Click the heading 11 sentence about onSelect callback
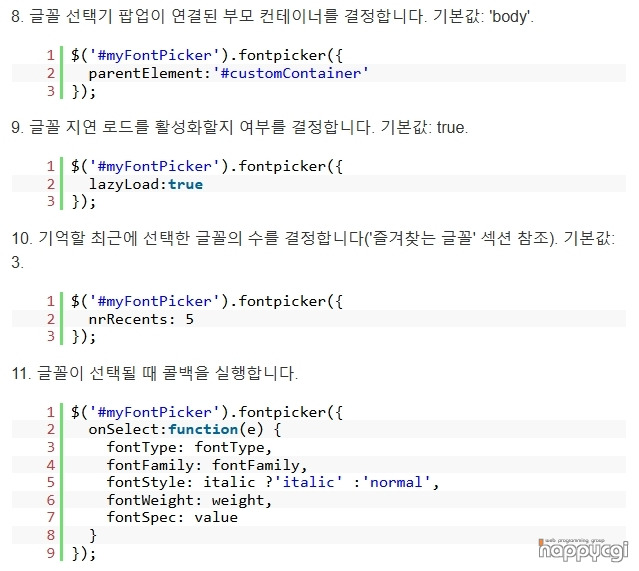The height and width of the screenshot is (571, 639). (155, 373)
